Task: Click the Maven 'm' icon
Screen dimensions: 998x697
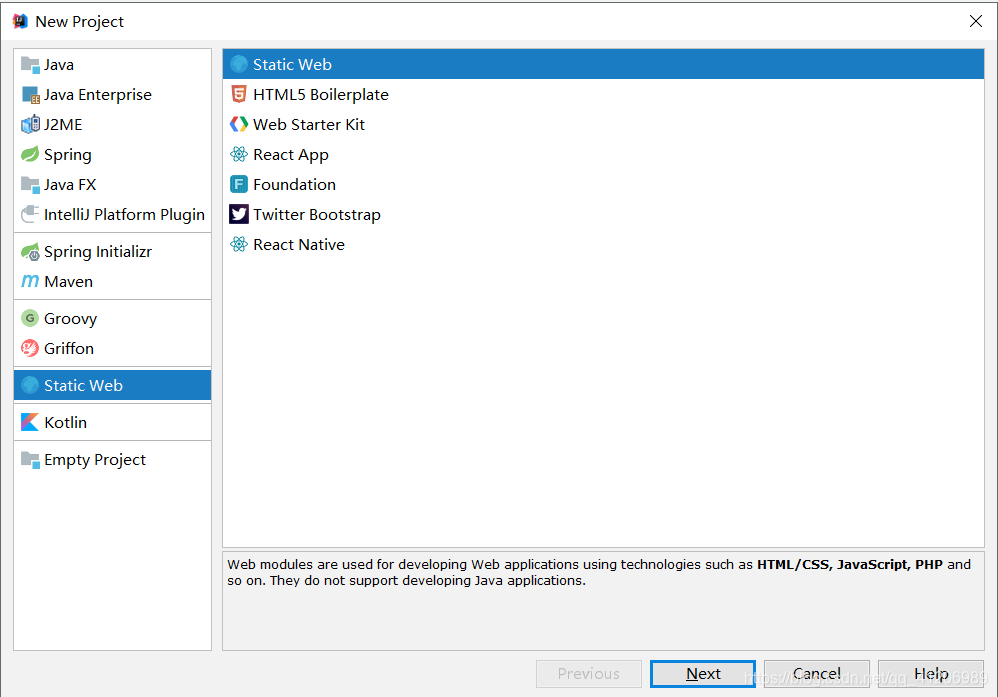Action: click(x=30, y=281)
